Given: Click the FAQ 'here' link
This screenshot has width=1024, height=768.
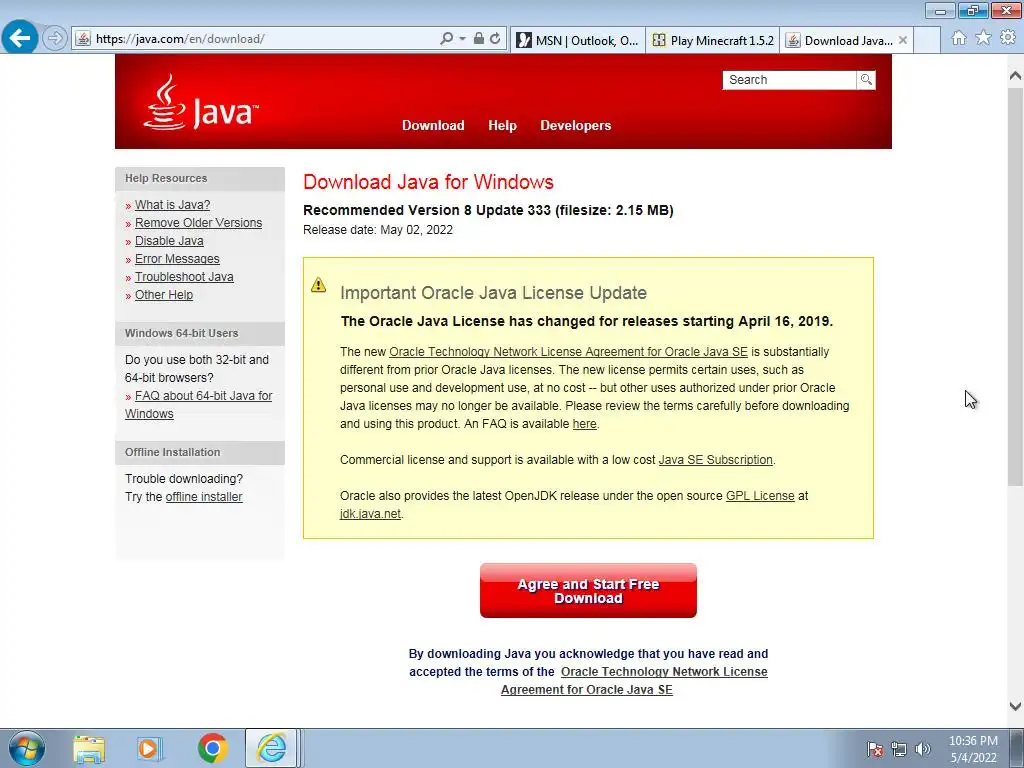Looking at the screenshot, I should pos(584,424).
